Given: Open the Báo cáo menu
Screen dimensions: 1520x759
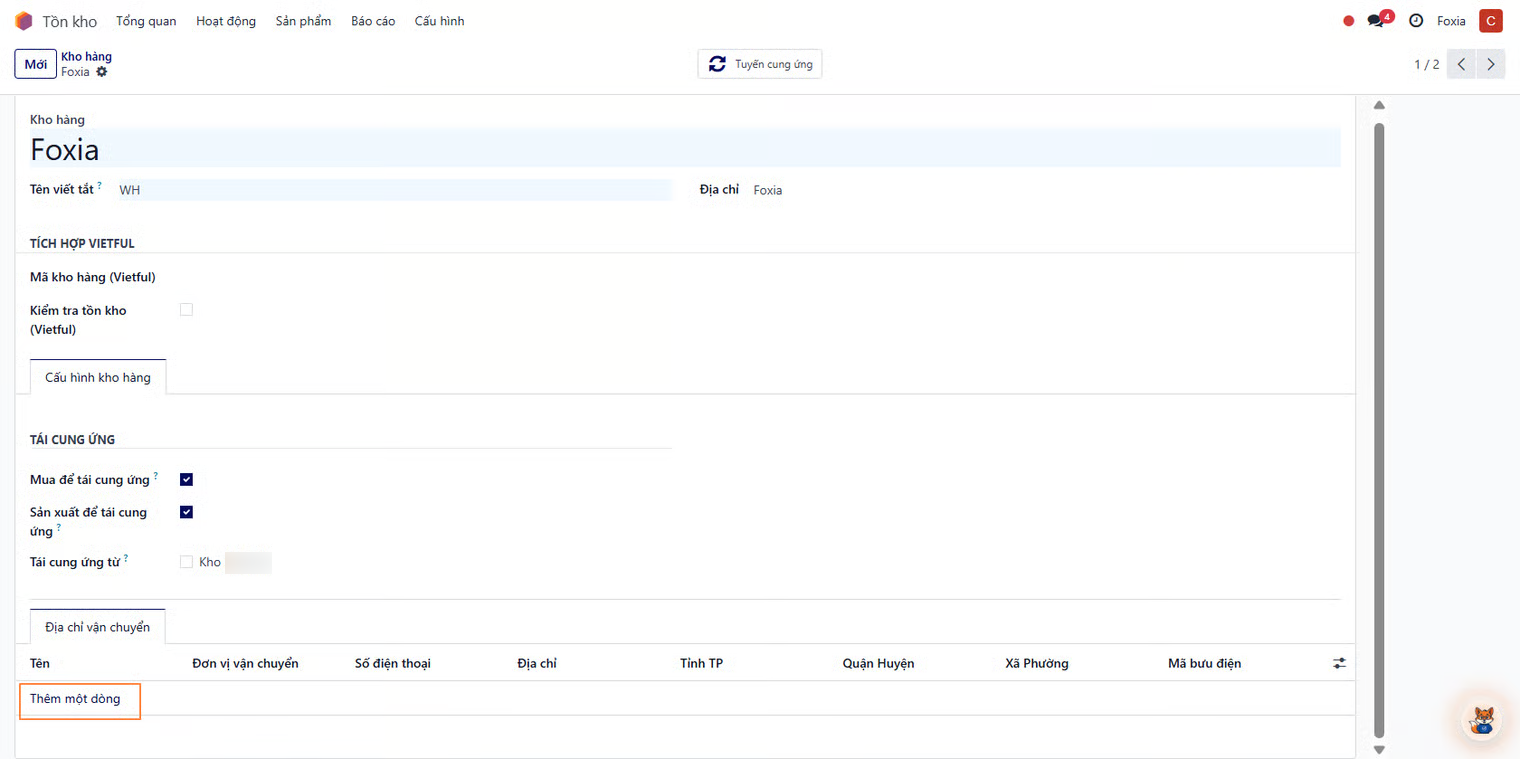Looking at the screenshot, I should [x=373, y=21].
